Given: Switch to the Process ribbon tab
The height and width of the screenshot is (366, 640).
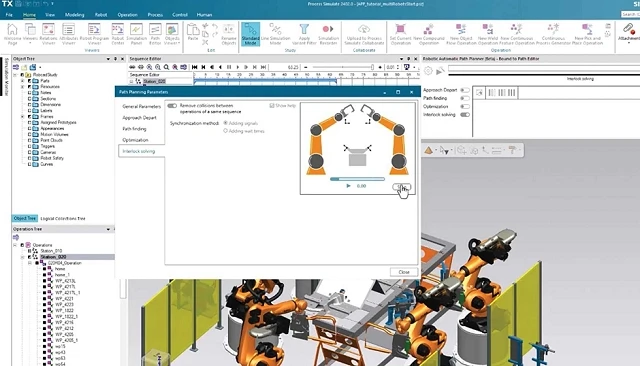Looking at the screenshot, I should [155, 15].
